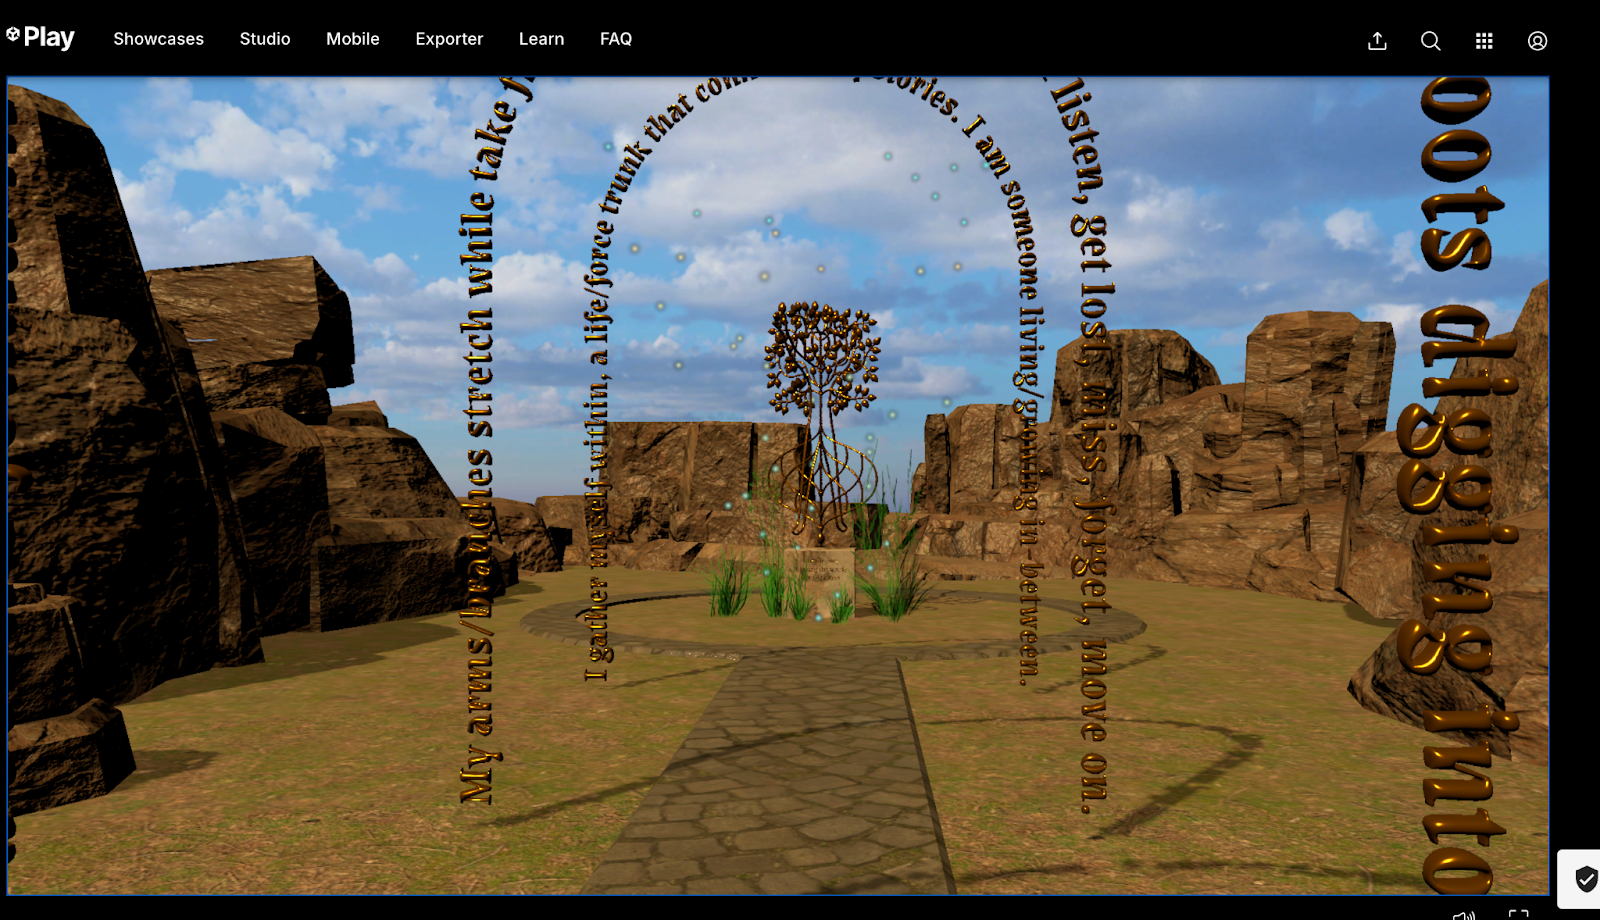Select the Mobile navigation item
1600x920 pixels.
pyautogui.click(x=353, y=39)
